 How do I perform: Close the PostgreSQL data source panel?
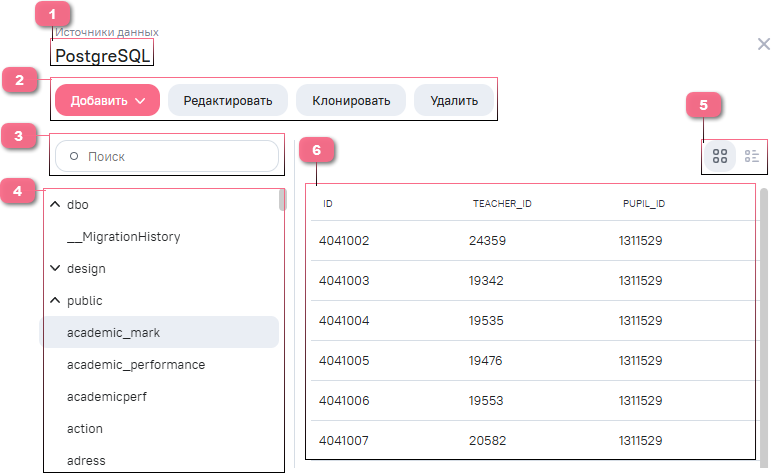(763, 44)
